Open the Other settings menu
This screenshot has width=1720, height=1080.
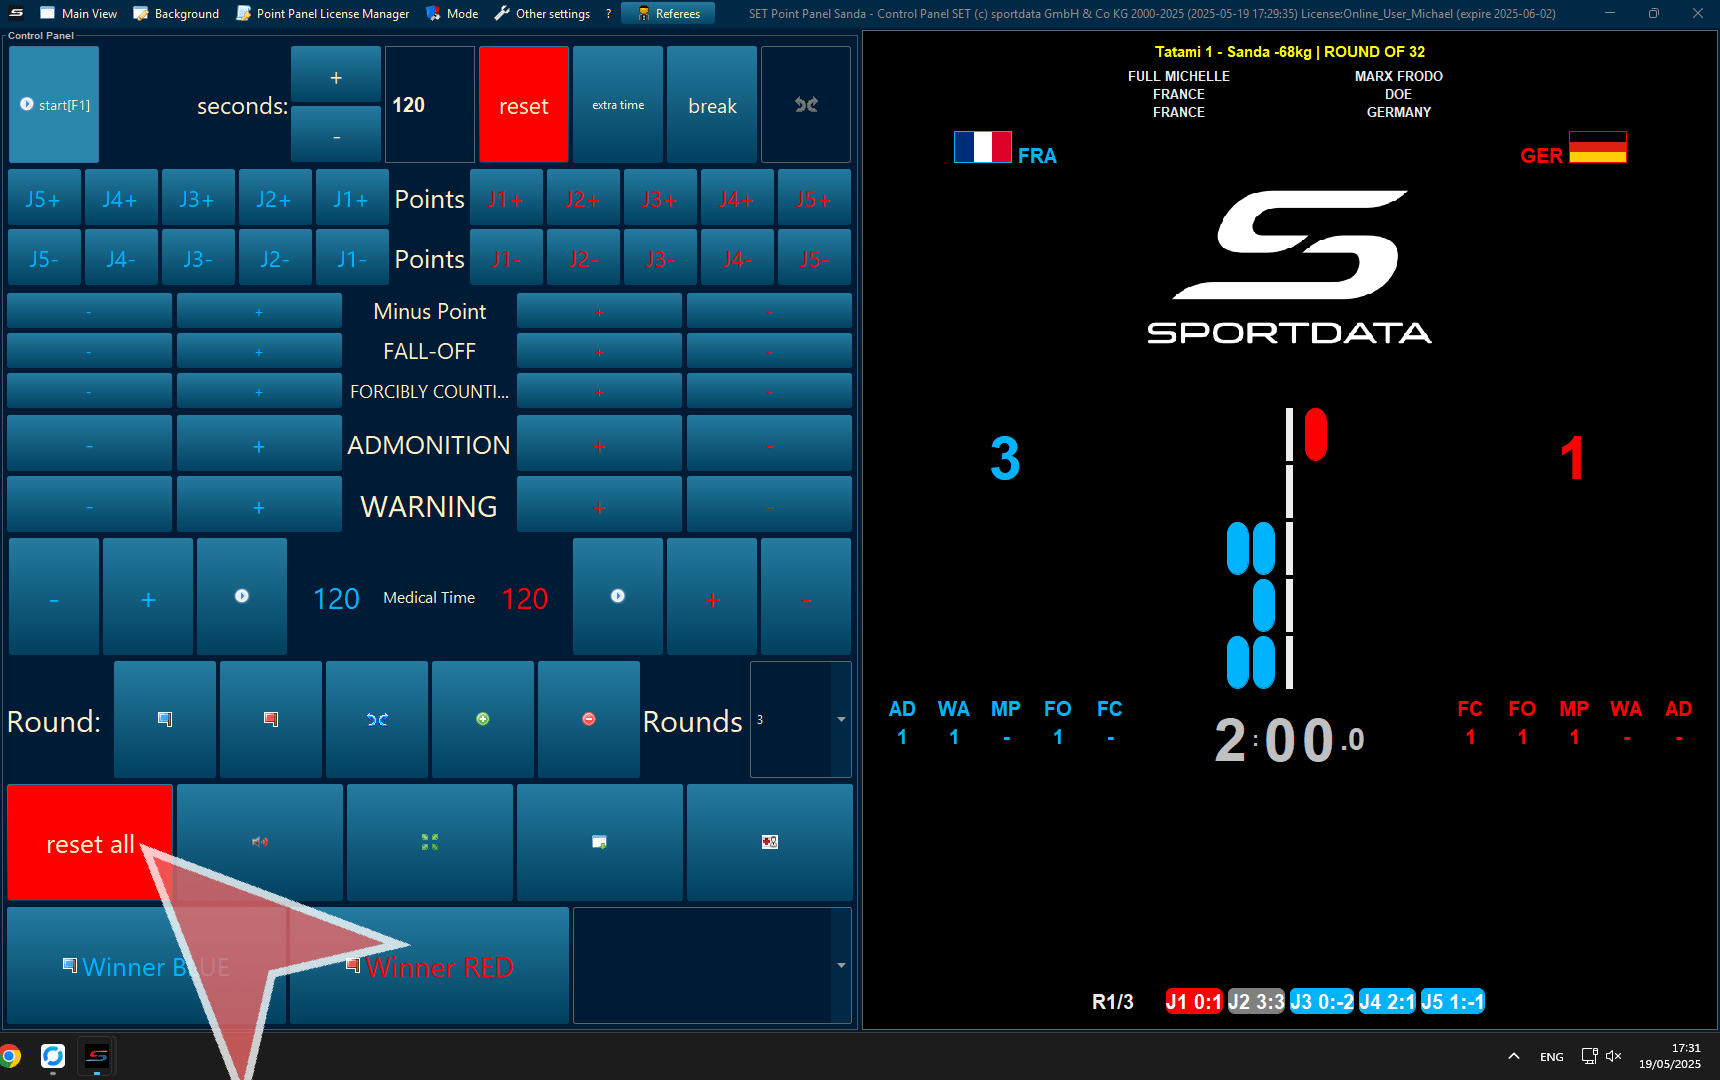[x=543, y=14]
